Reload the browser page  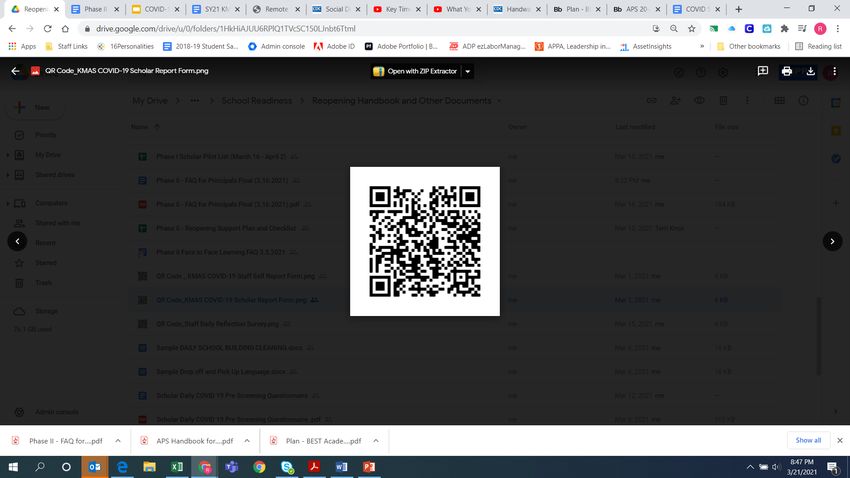coord(48,29)
